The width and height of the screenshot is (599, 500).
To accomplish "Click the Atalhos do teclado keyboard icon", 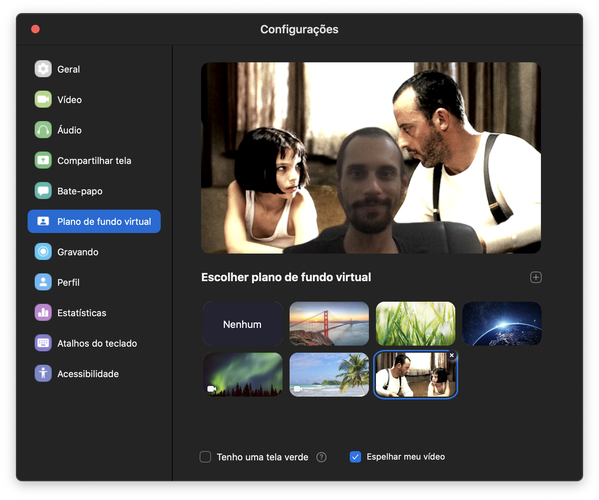I will pyautogui.click(x=43, y=343).
